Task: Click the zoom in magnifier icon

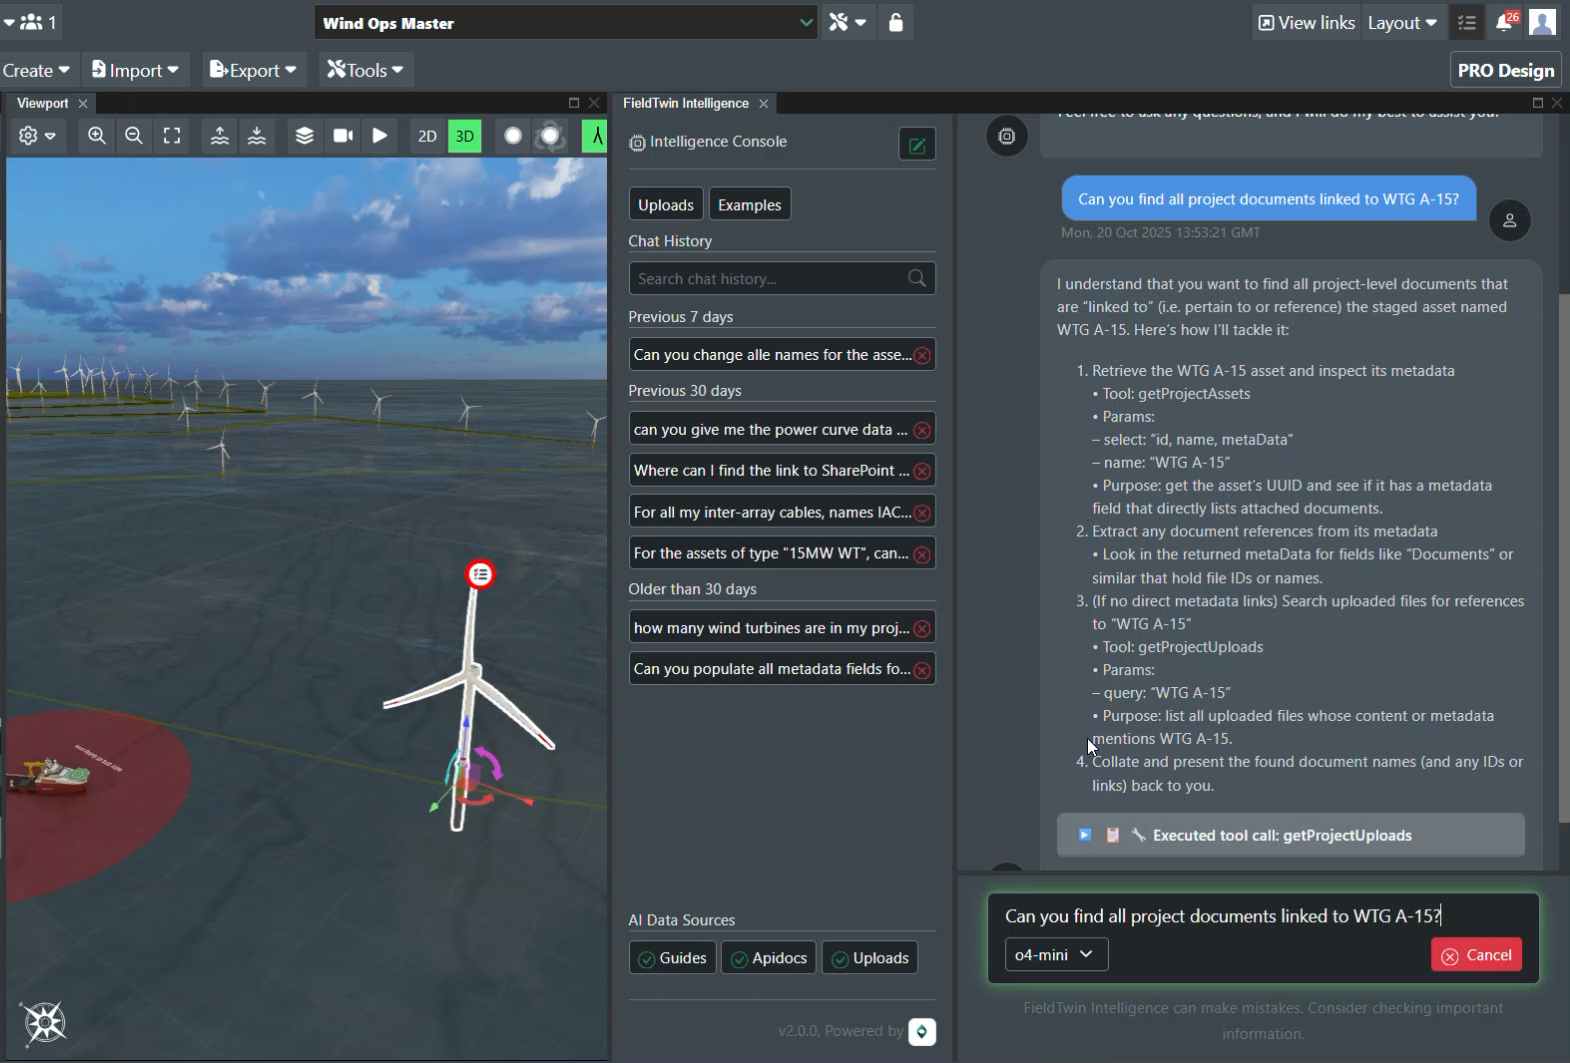Action: click(97, 136)
